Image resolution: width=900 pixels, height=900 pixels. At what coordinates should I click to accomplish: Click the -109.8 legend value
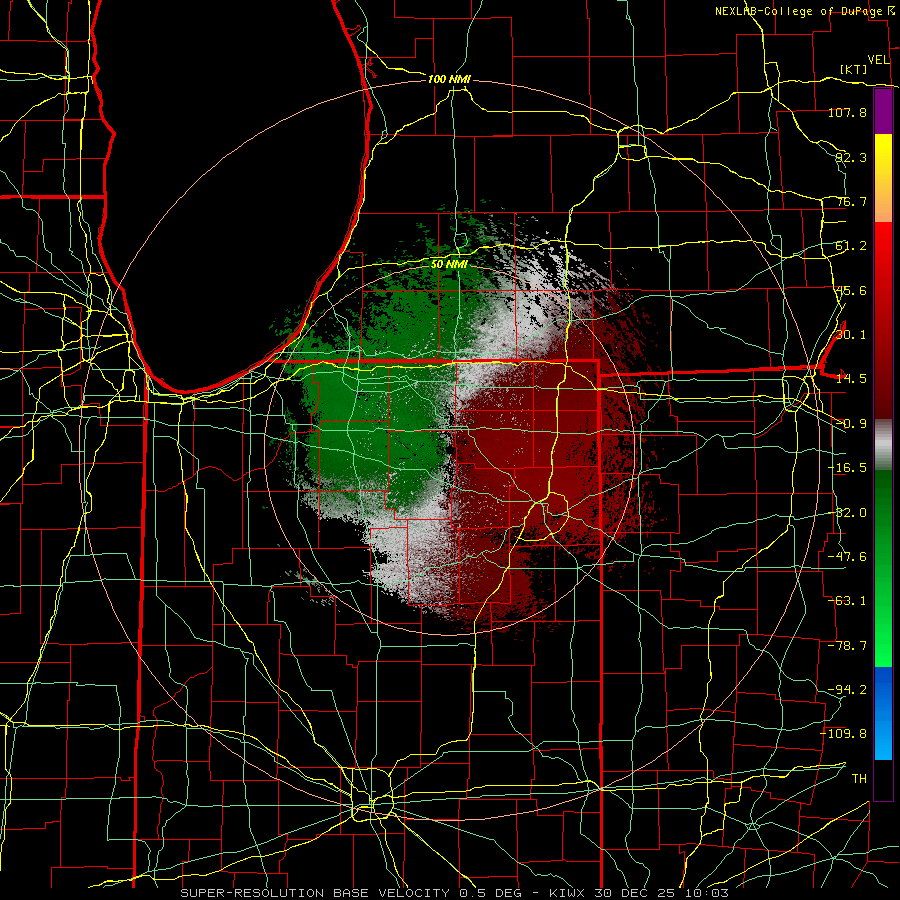(x=844, y=734)
